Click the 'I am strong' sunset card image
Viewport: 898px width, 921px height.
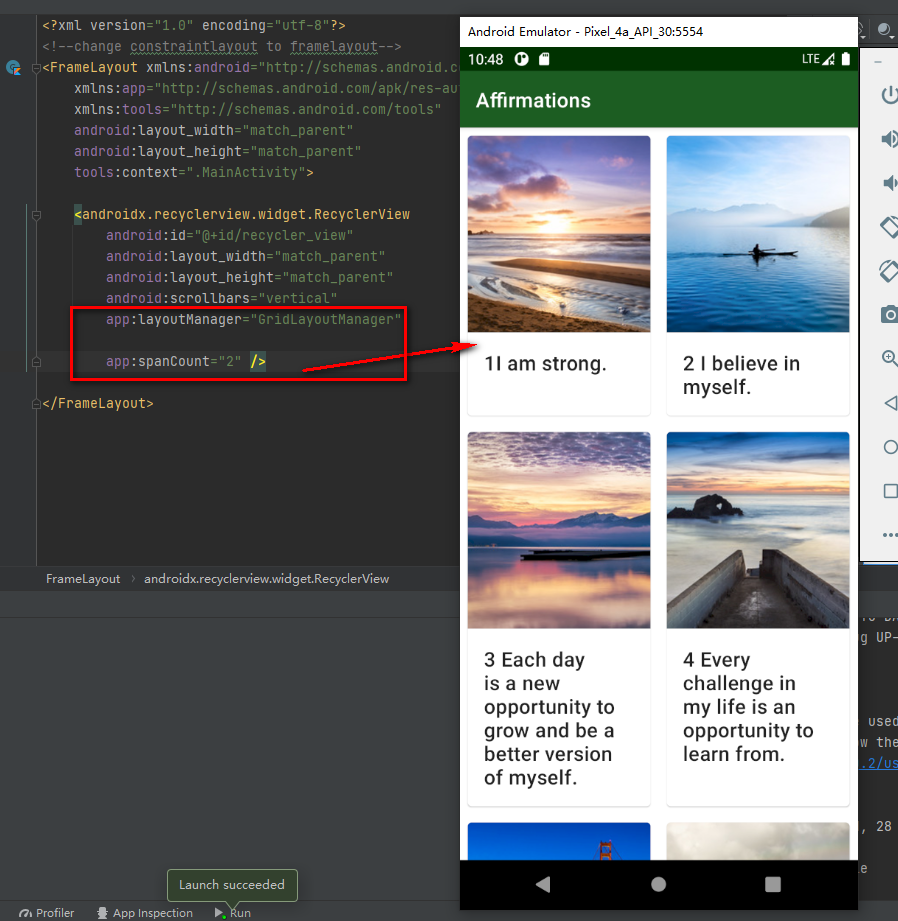click(558, 233)
